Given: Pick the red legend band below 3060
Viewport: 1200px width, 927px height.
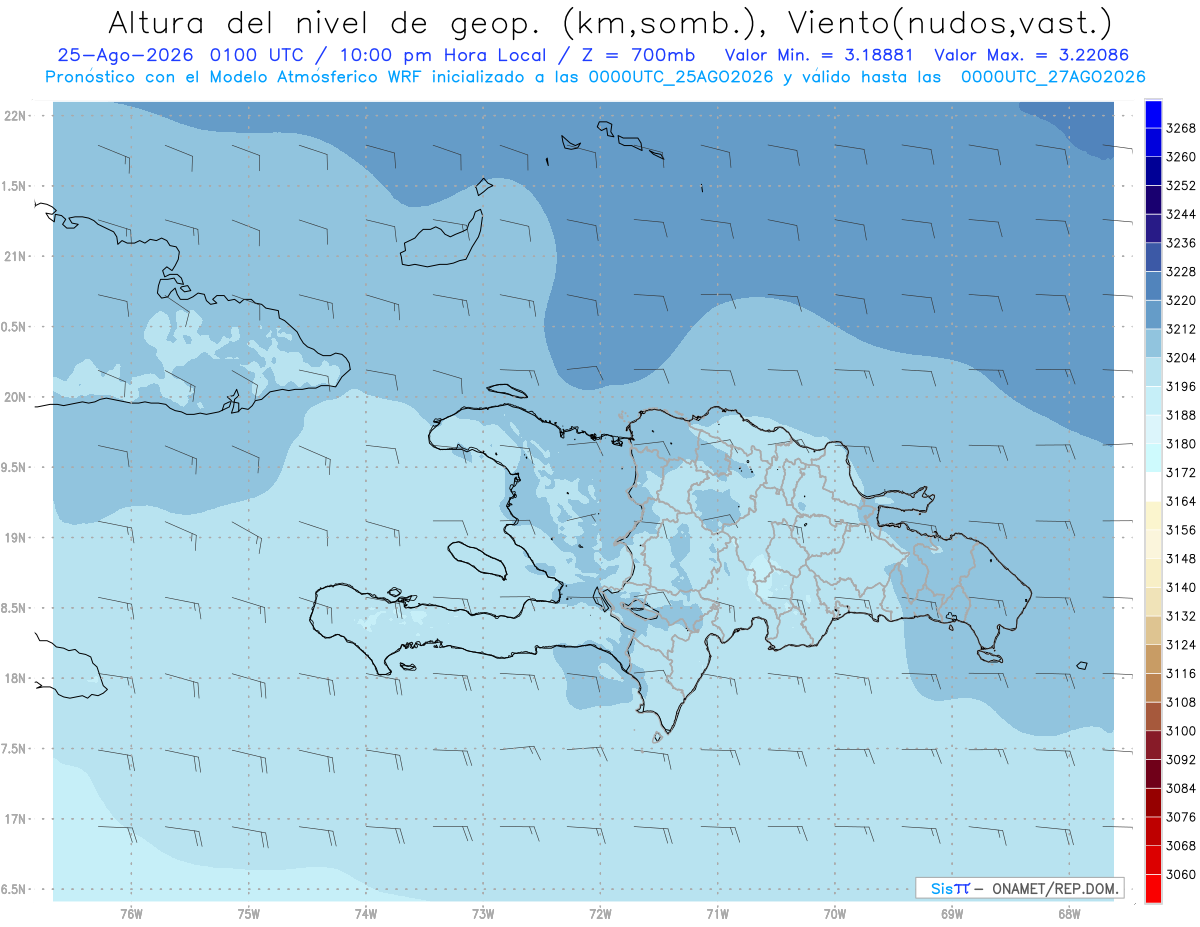Looking at the screenshot, I should tap(1153, 888).
